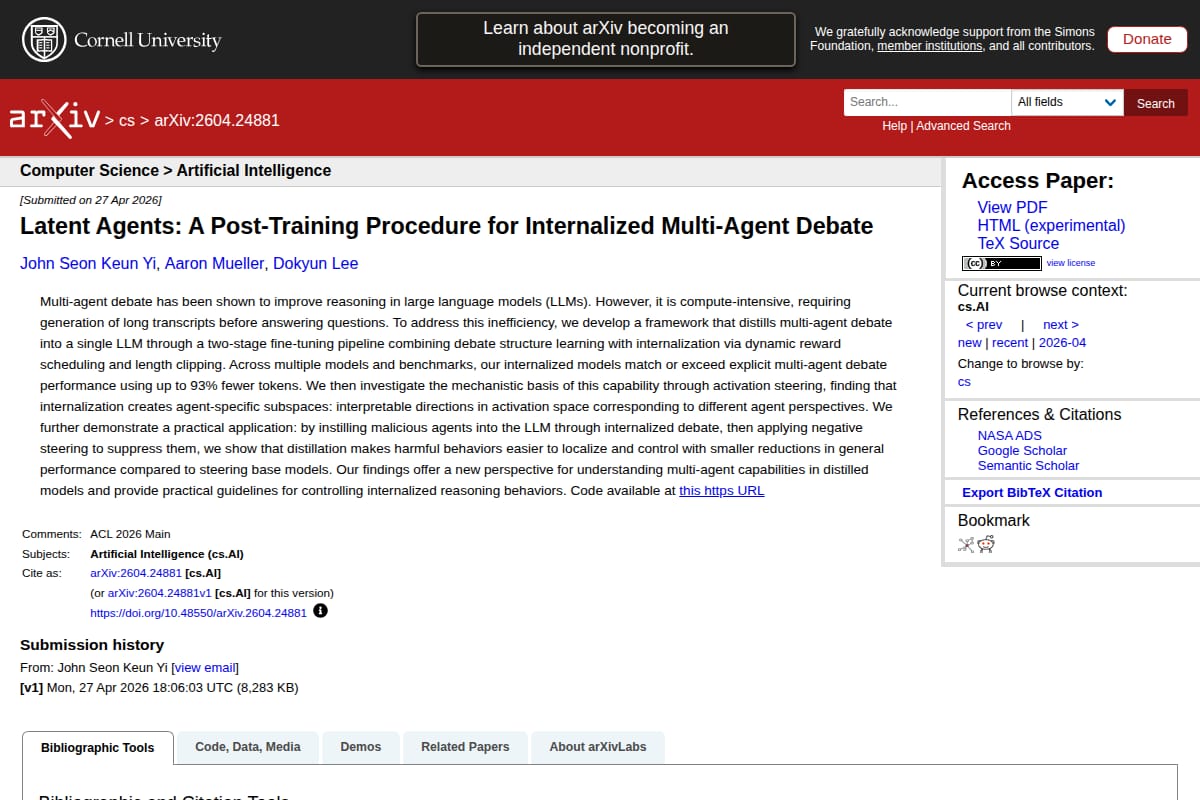Click the view email link
The height and width of the screenshot is (800, 1200).
pyautogui.click(x=205, y=667)
